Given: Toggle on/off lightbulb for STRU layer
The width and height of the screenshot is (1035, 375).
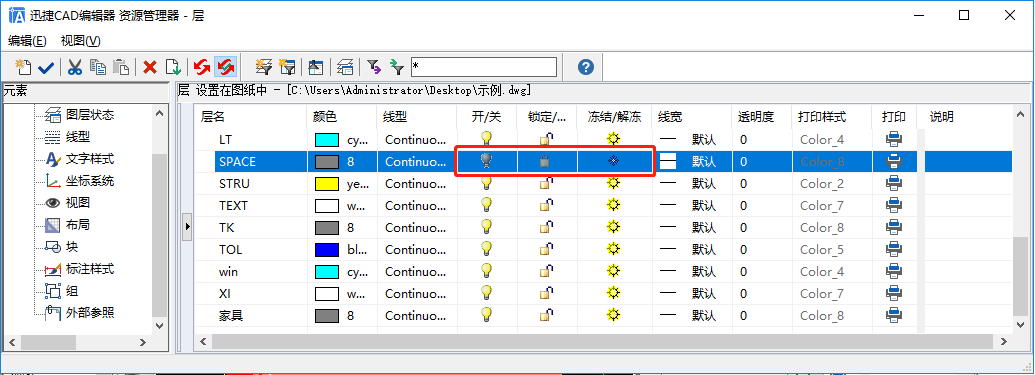Looking at the screenshot, I should (486, 183).
